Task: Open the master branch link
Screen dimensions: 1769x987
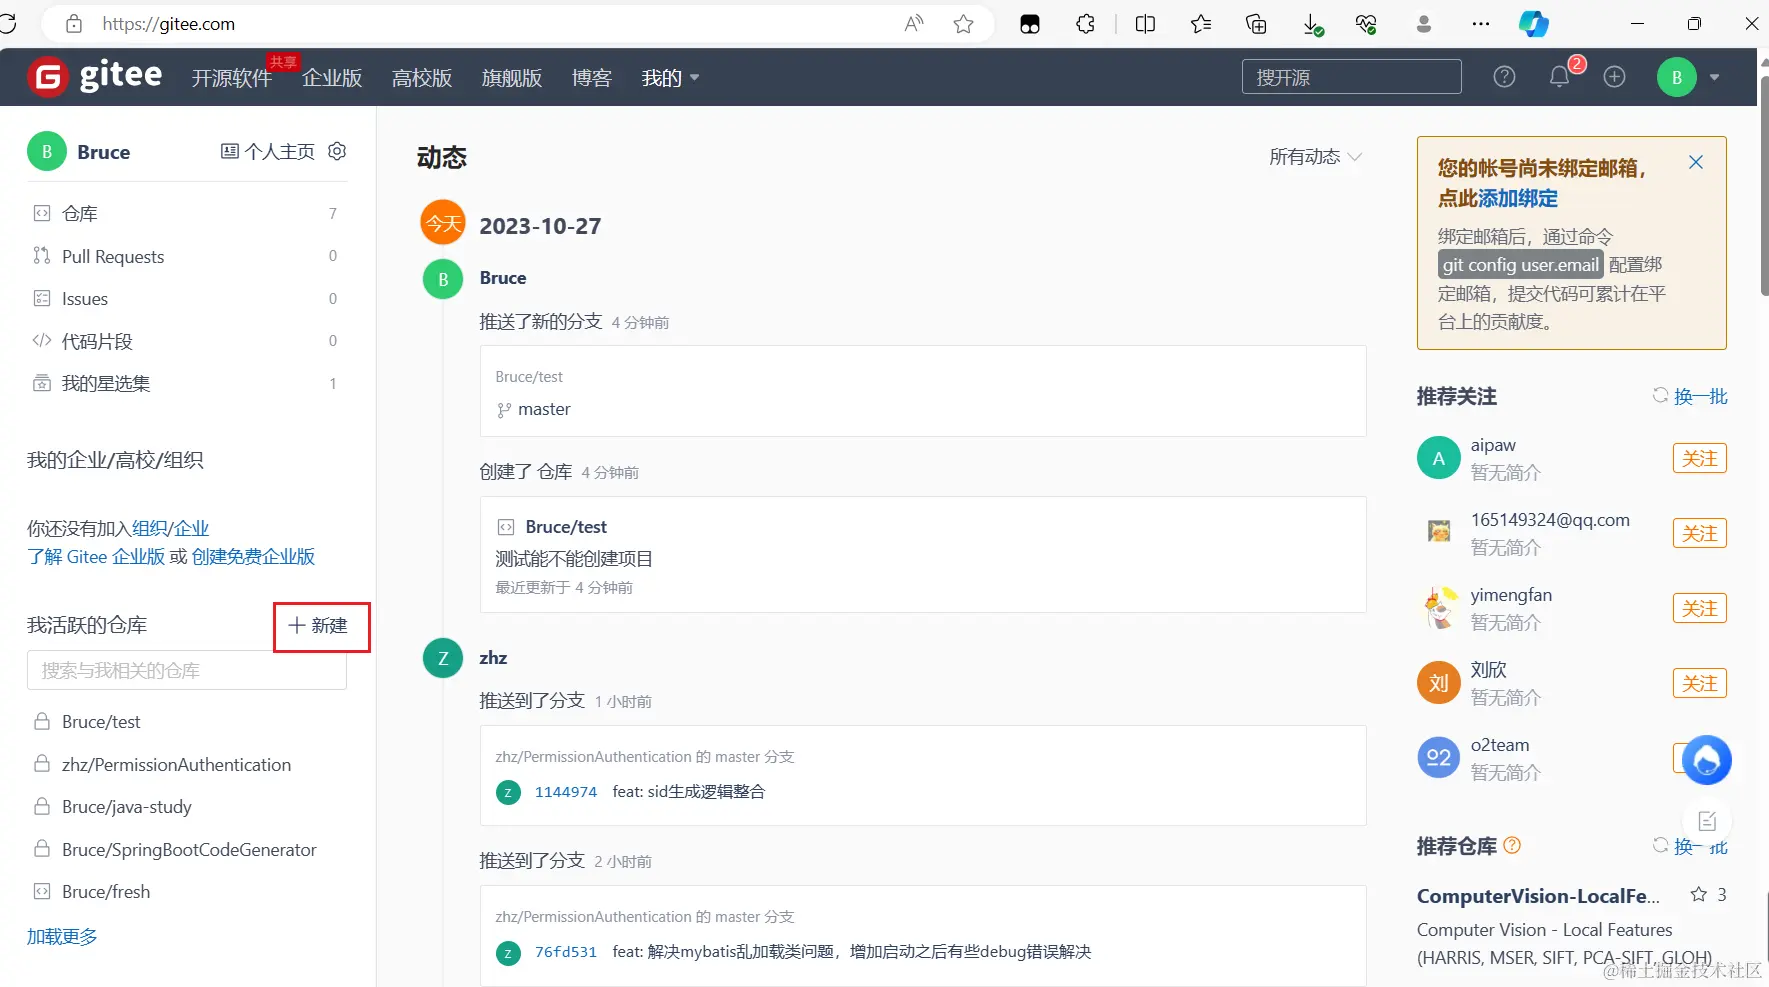Action: pos(544,409)
